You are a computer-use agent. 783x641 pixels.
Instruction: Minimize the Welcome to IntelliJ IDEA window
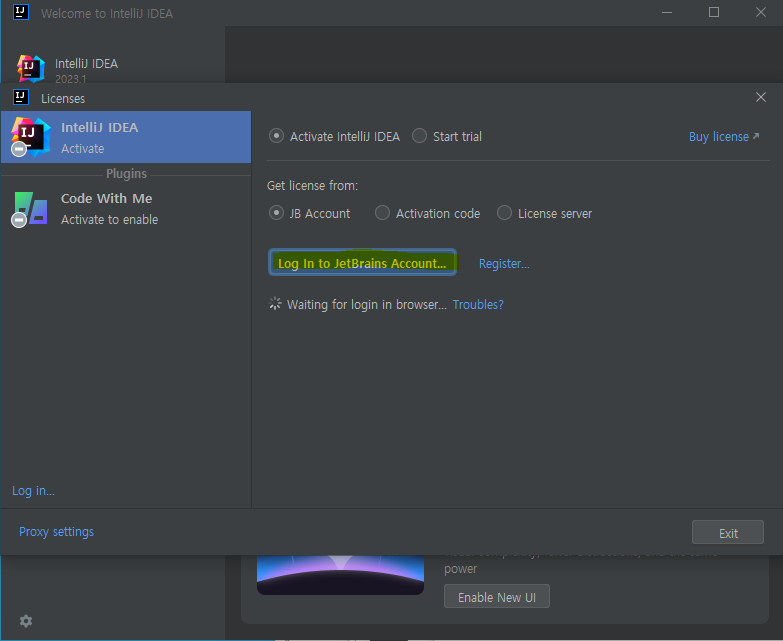tap(667, 12)
